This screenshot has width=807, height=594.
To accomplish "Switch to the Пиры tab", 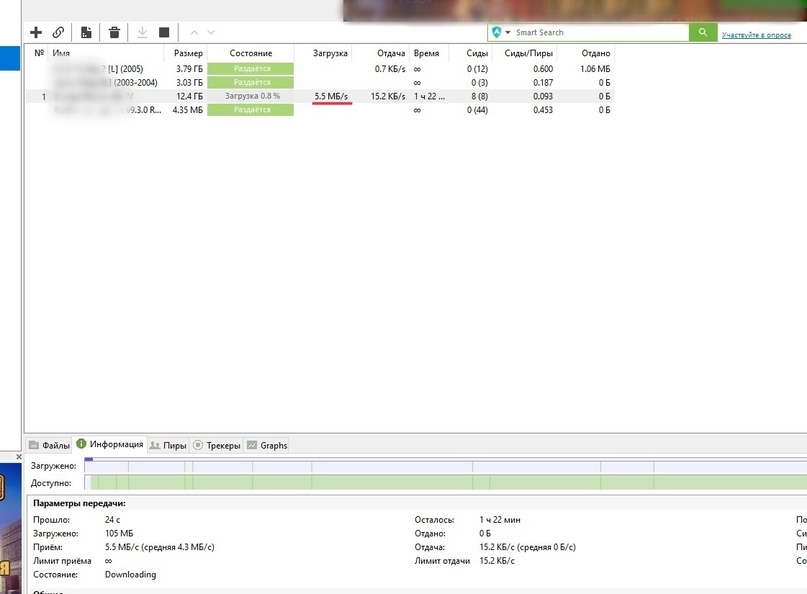I will click(x=168, y=445).
